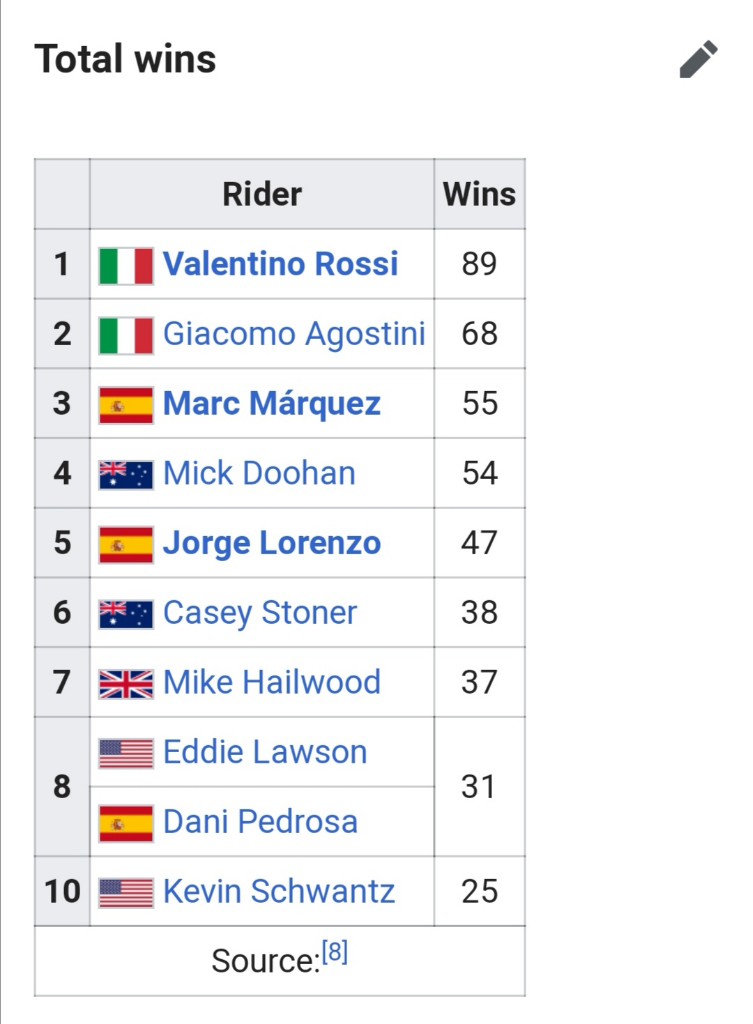The image size is (753, 1024).
Task: Visit the Mike Hailwood link
Action: (x=272, y=682)
